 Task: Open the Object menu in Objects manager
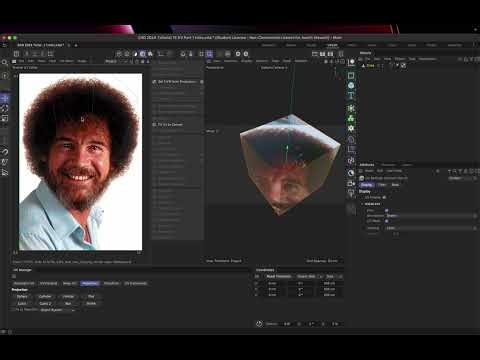coord(399,59)
